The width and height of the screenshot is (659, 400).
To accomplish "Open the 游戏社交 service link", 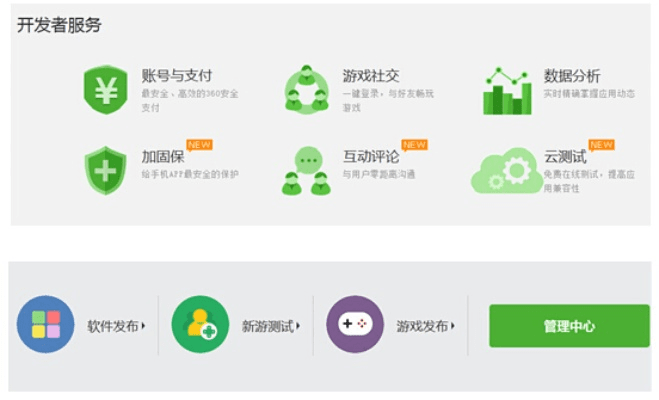I will (371, 75).
